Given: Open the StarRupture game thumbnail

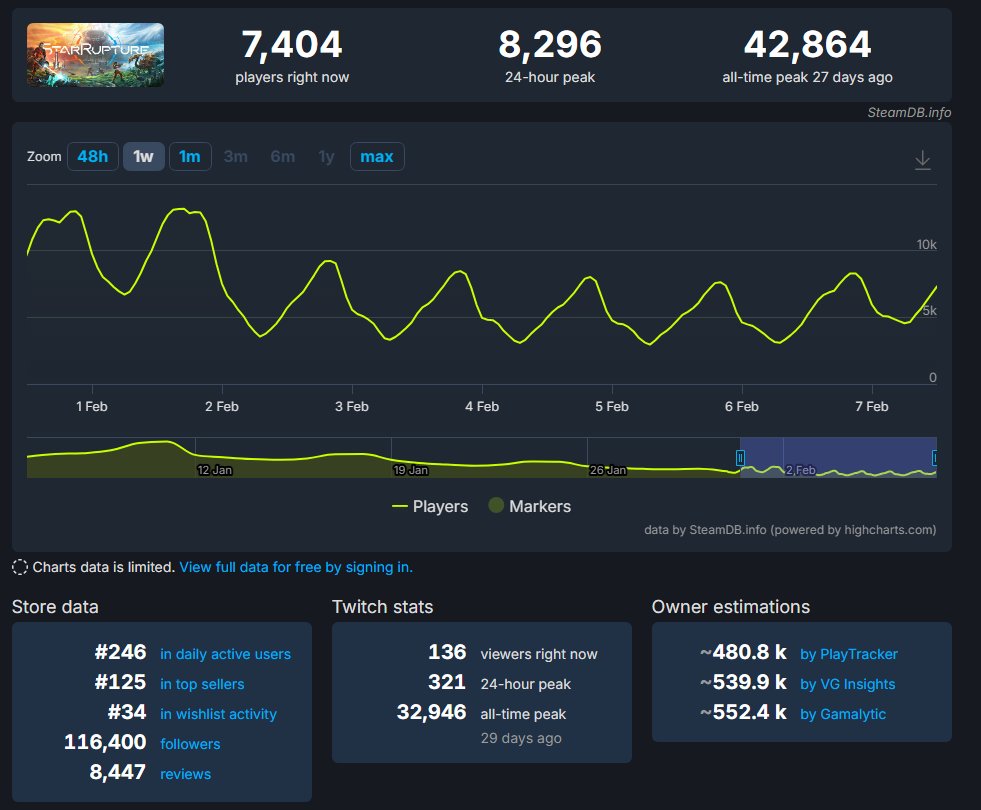Looking at the screenshot, I should tap(95, 55).
